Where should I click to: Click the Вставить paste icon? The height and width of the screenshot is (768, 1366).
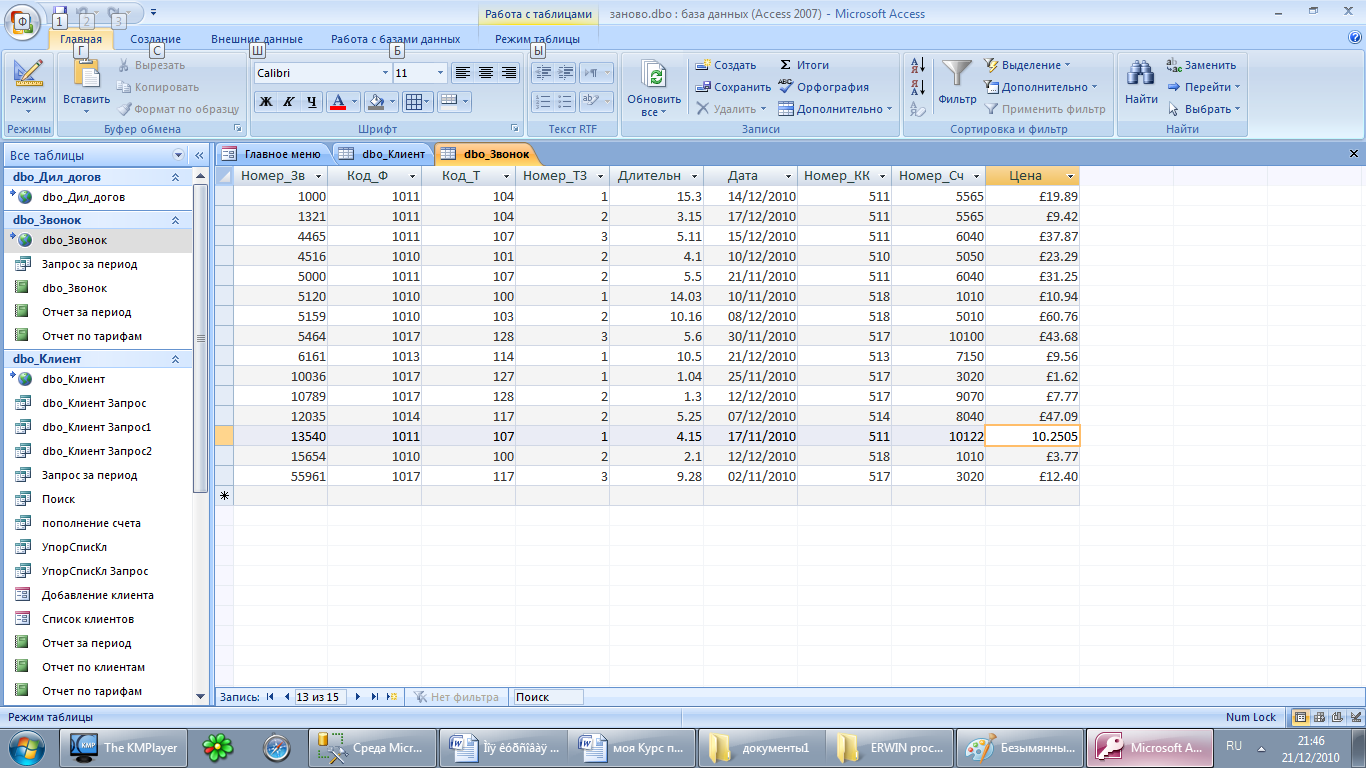pyautogui.click(x=87, y=72)
